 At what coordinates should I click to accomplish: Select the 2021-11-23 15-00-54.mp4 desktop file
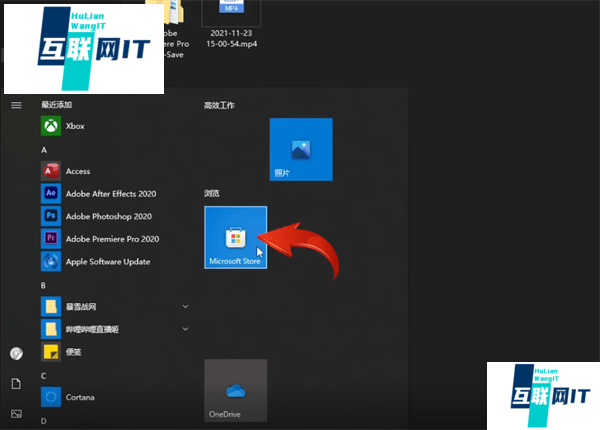point(232,24)
